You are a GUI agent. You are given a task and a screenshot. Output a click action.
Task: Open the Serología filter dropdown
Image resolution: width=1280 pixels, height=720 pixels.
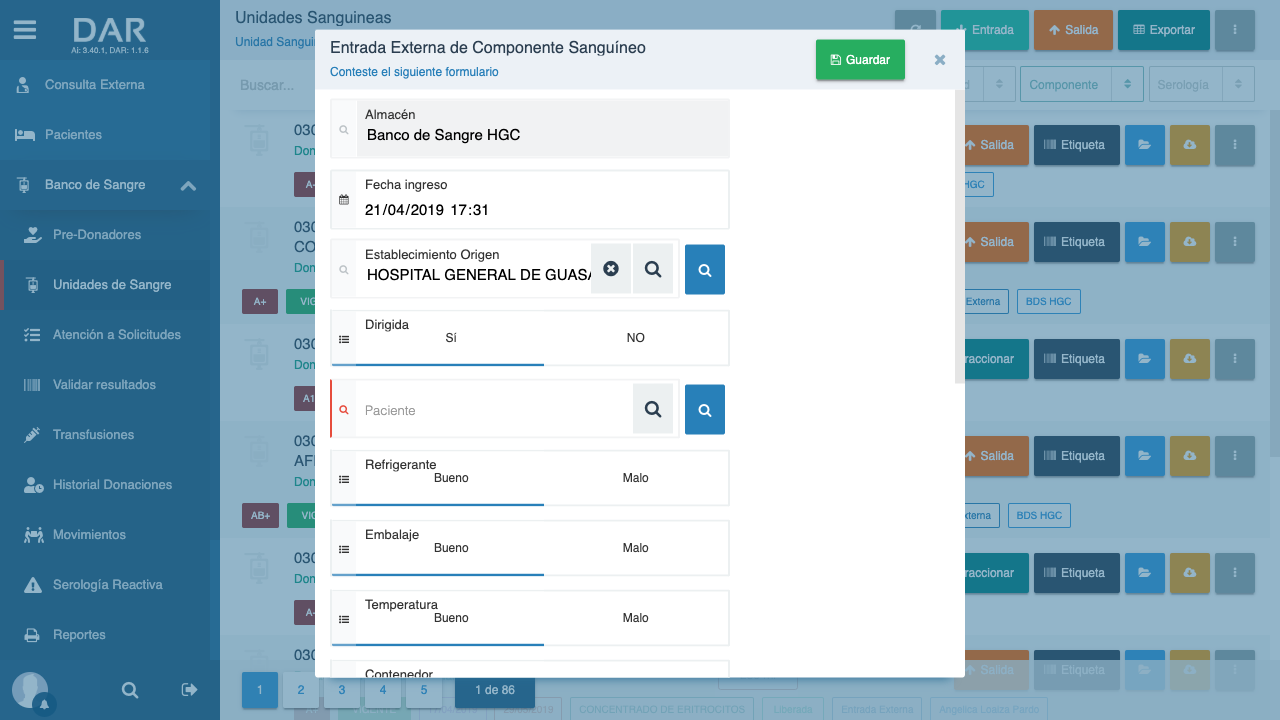coord(1201,85)
